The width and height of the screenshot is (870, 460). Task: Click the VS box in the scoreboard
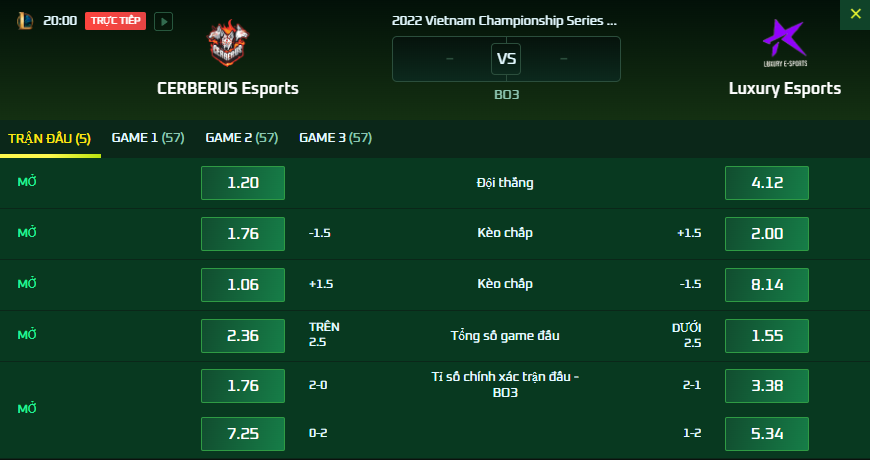(506, 59)
